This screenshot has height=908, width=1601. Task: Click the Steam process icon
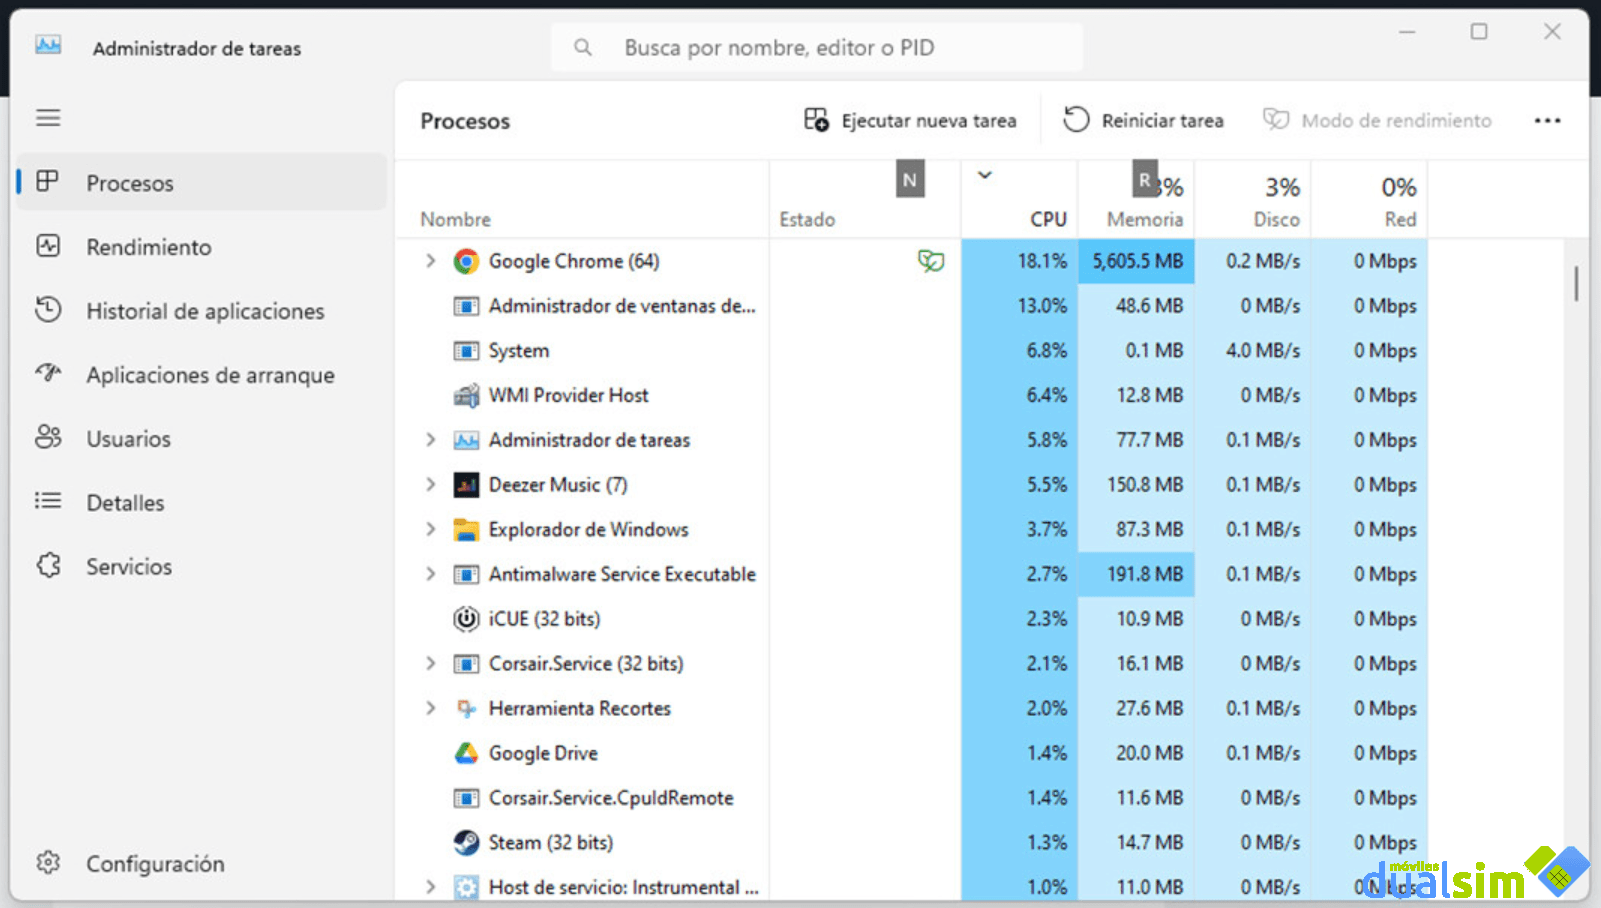(x=466, y=842)
